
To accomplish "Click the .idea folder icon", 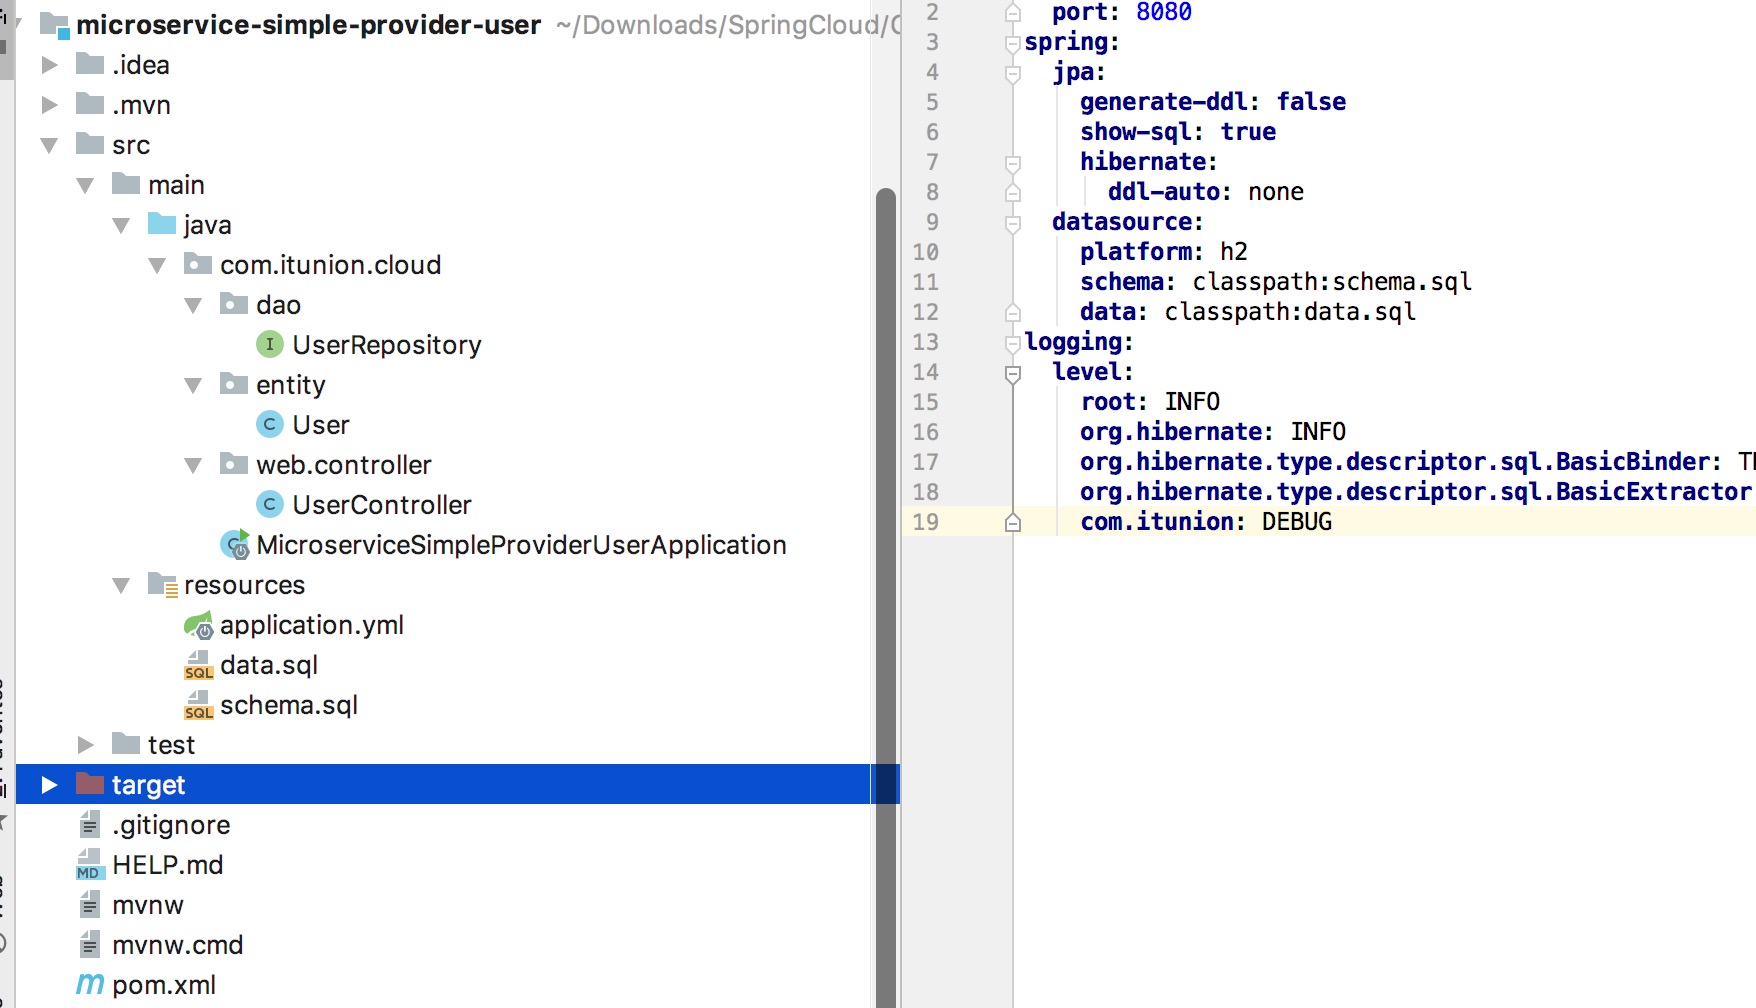I will coord(90,64).
